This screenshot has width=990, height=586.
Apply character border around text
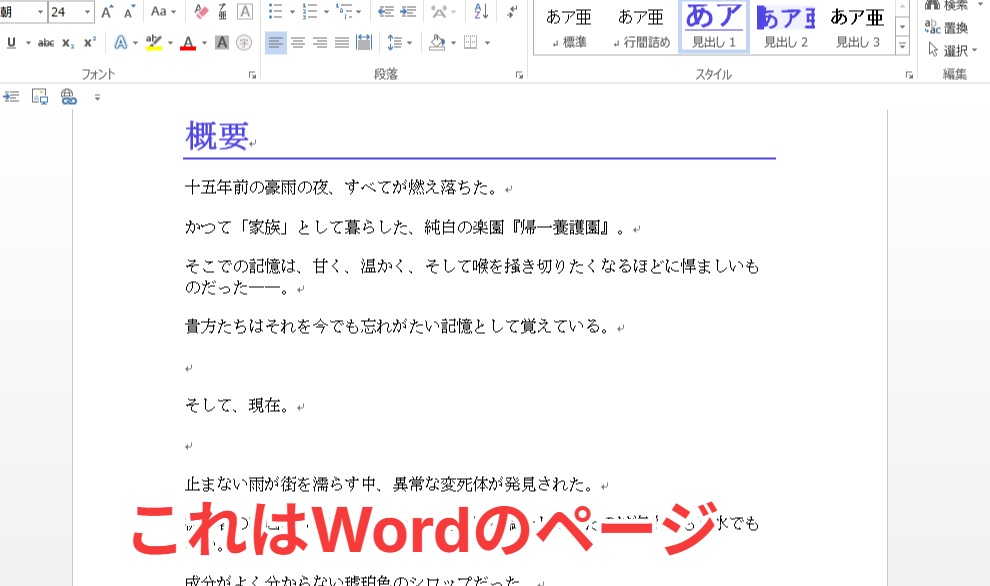pyautogui.click(x=244, y=12)
